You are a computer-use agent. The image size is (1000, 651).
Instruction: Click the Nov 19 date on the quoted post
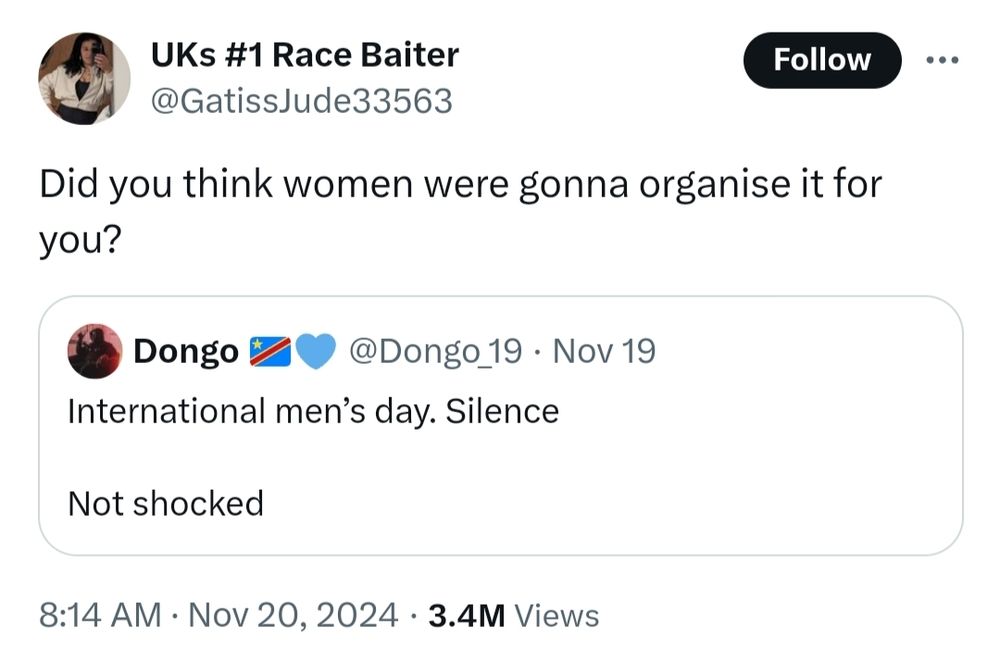coord(604,352)
